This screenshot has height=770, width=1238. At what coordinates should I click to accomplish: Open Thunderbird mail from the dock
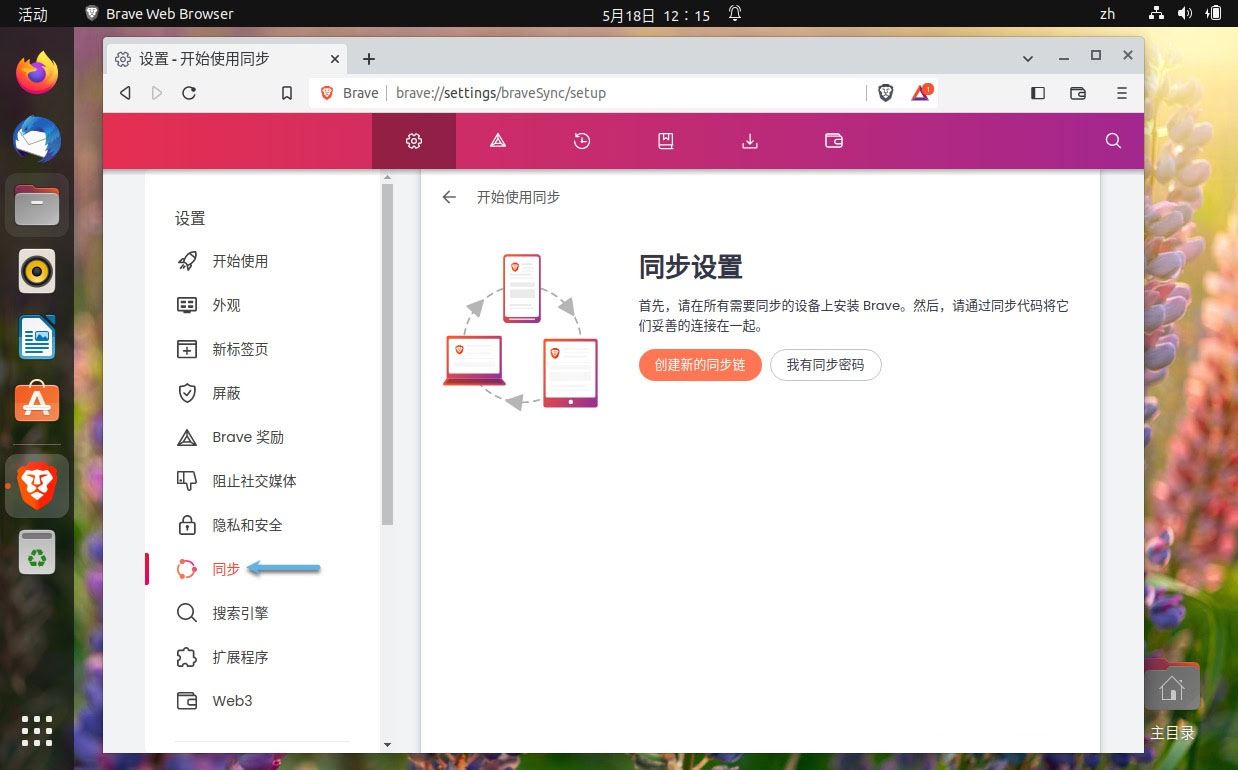pos(37,139)
